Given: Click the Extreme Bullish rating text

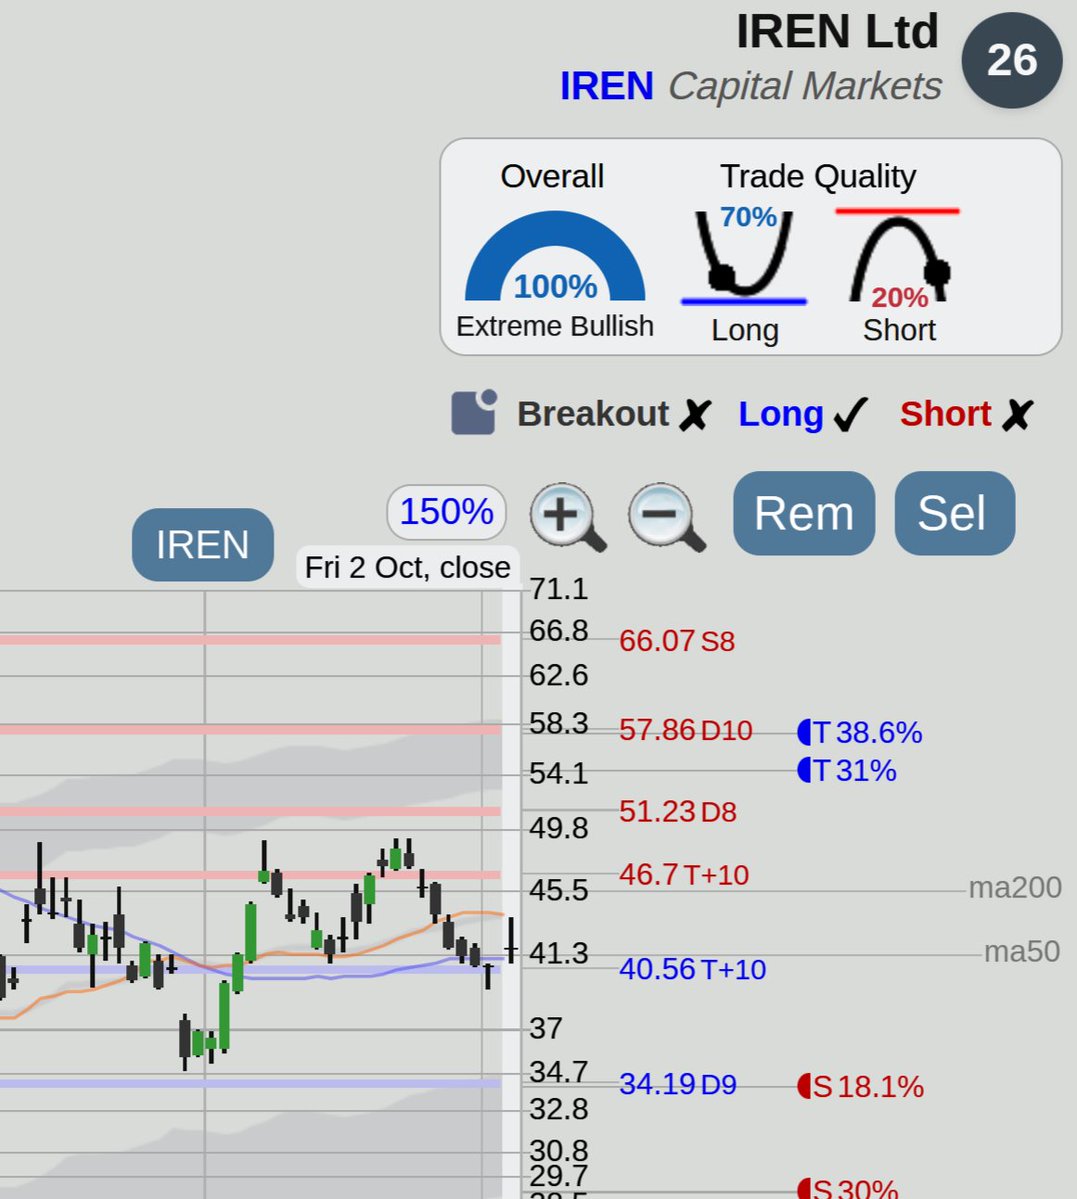Looking at the screenshot, I should 555,327.
